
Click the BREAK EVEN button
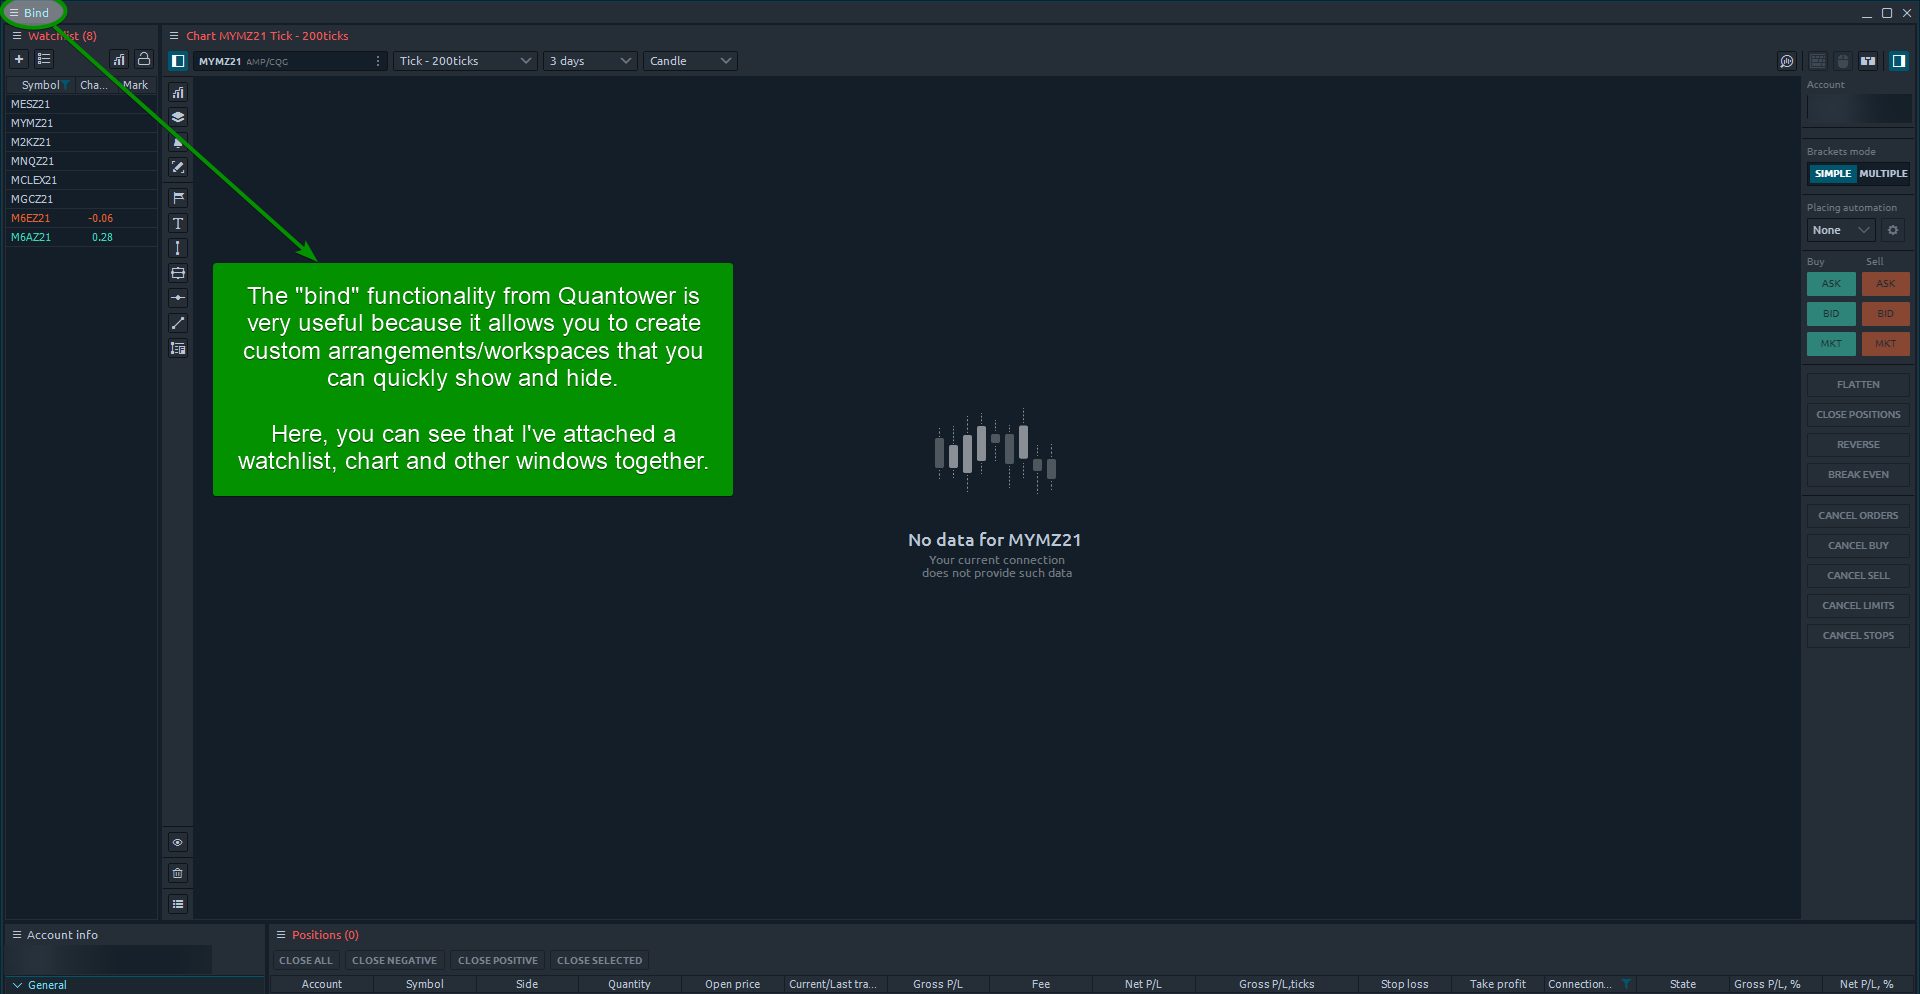point(1859,475)
